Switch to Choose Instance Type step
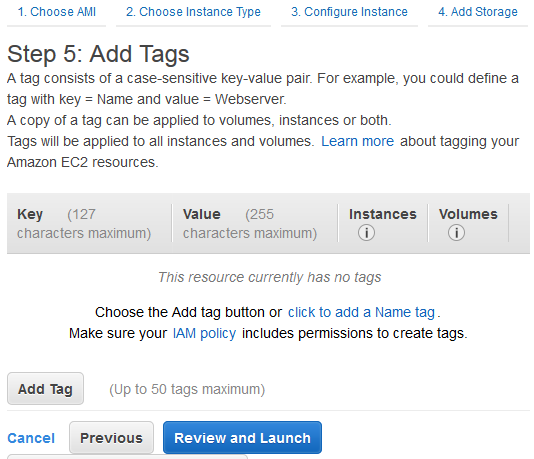The width and height of the screenshot is (534, 459). click(193, 12)
